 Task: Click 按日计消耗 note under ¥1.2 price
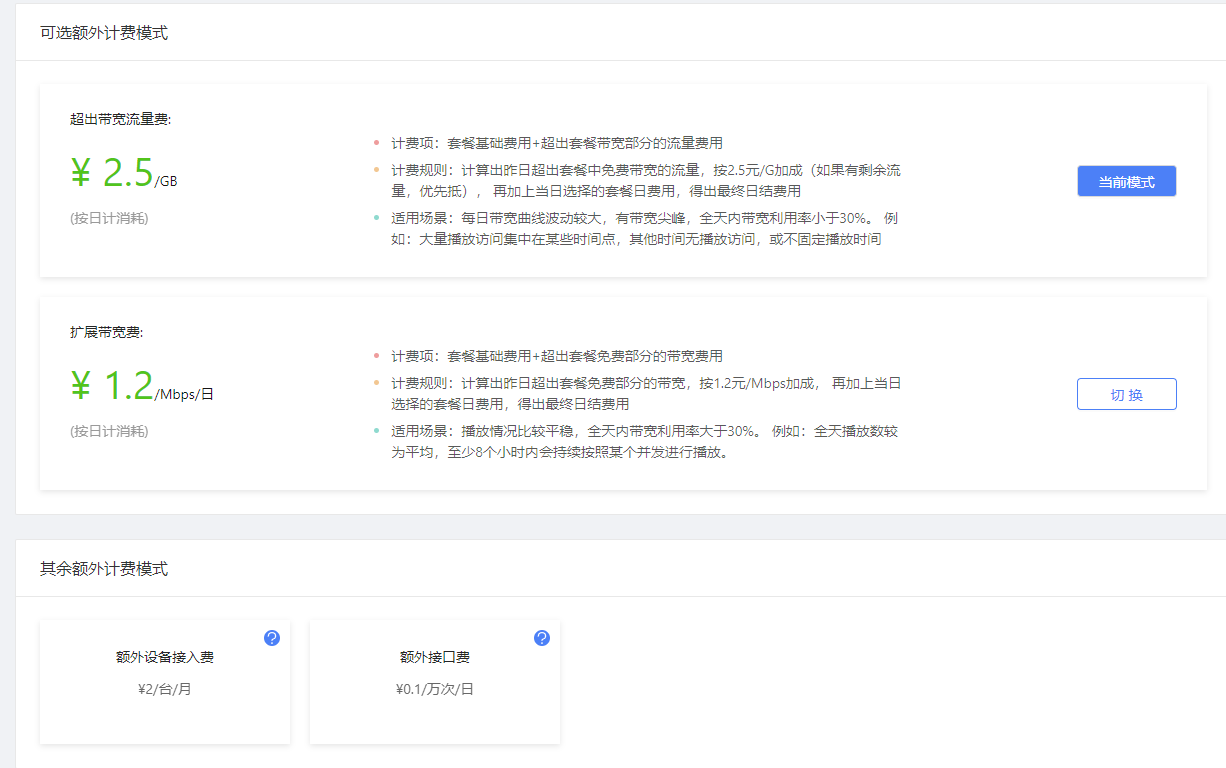point(109,431)
